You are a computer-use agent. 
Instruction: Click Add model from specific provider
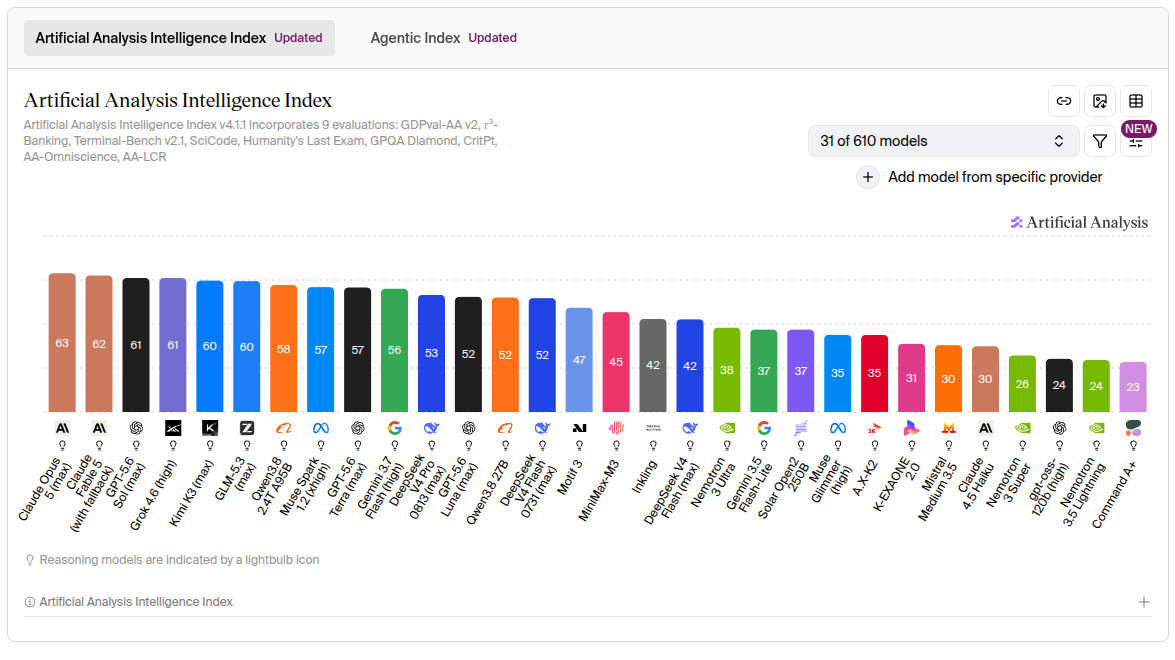click(995, 178)
